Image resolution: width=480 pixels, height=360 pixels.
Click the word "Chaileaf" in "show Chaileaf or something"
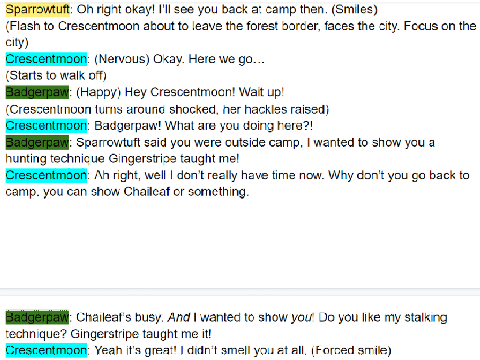147,192
